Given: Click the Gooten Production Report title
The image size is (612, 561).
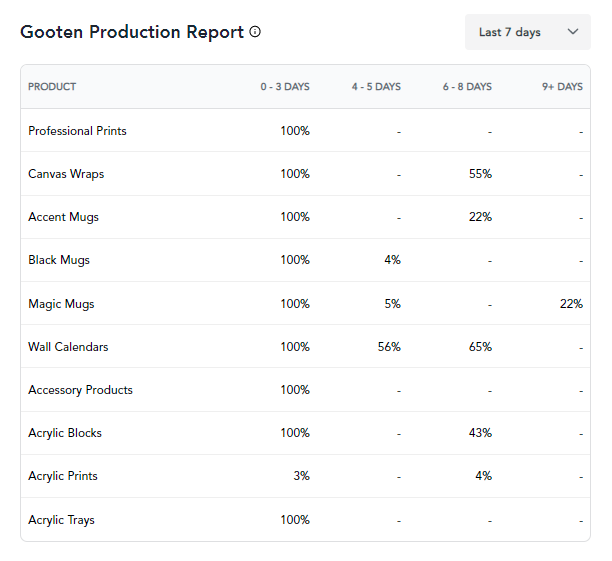Looking at the screenshot, I should coord(132,32).
